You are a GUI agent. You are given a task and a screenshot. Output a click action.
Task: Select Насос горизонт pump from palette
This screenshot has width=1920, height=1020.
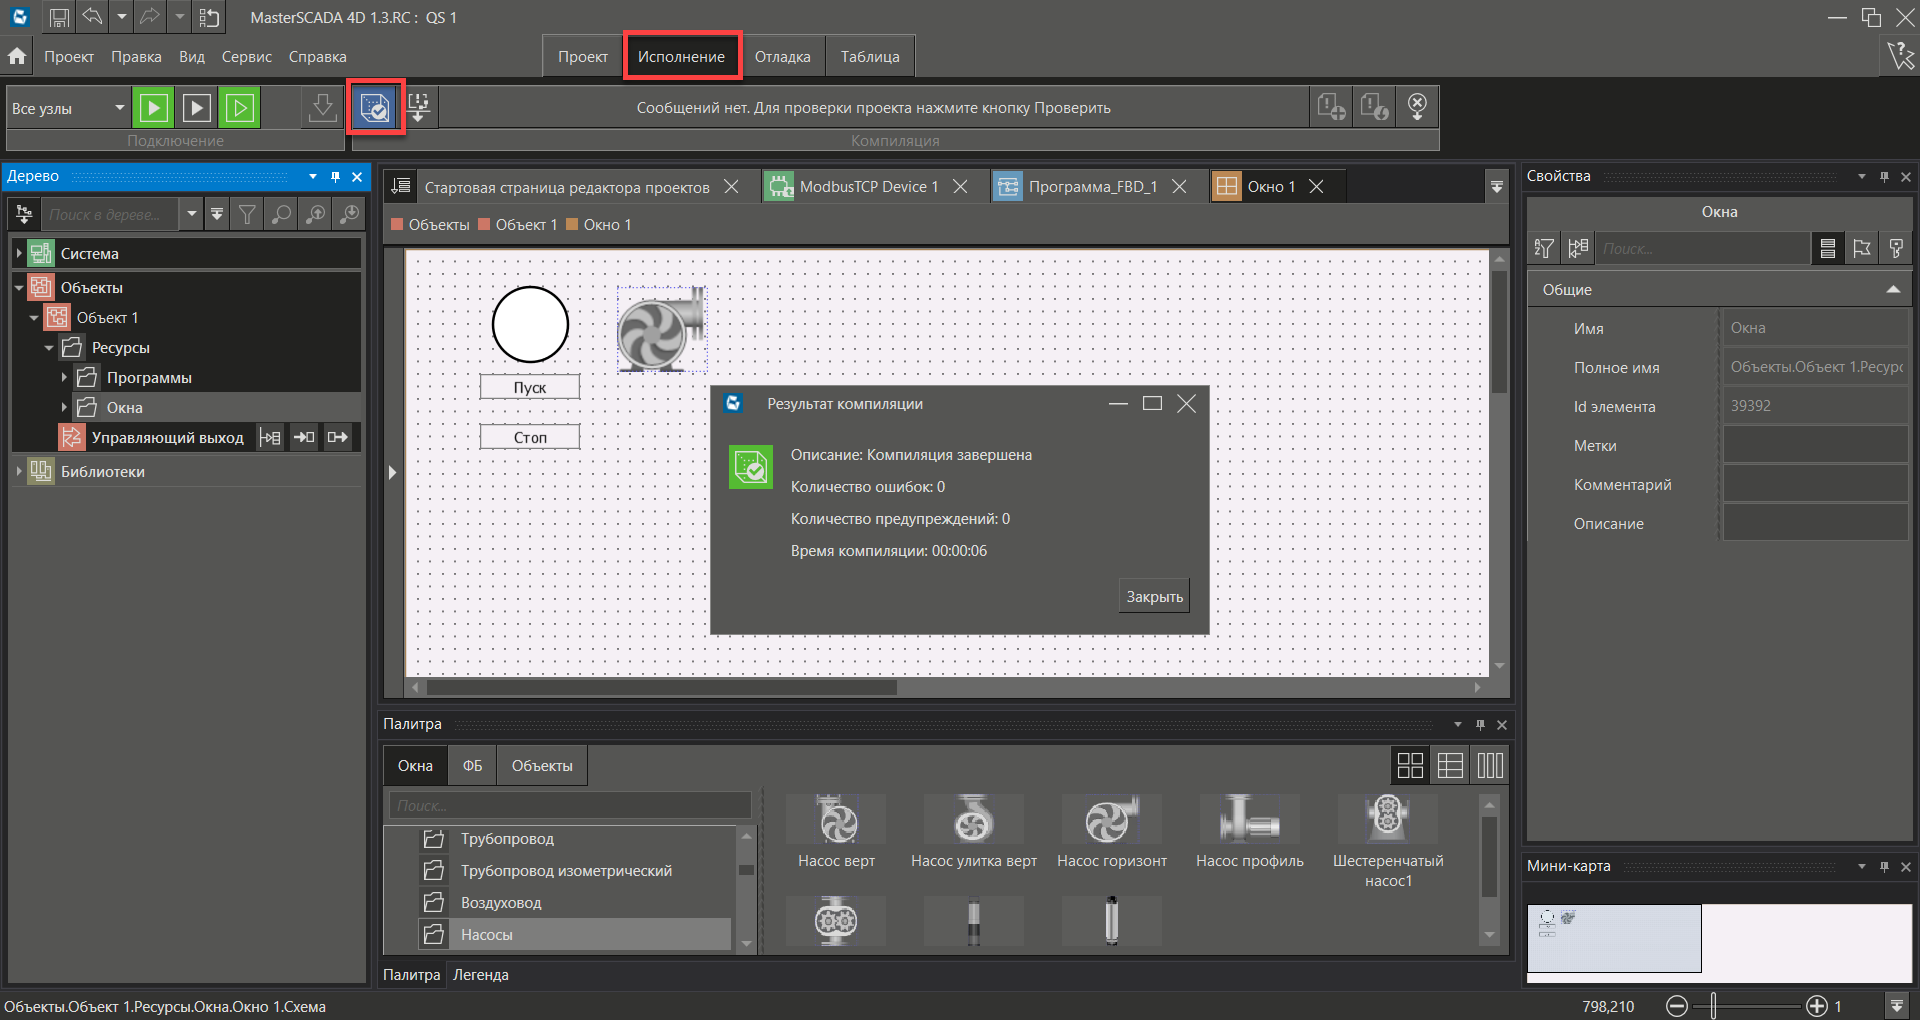click(x=1111, y=832)
